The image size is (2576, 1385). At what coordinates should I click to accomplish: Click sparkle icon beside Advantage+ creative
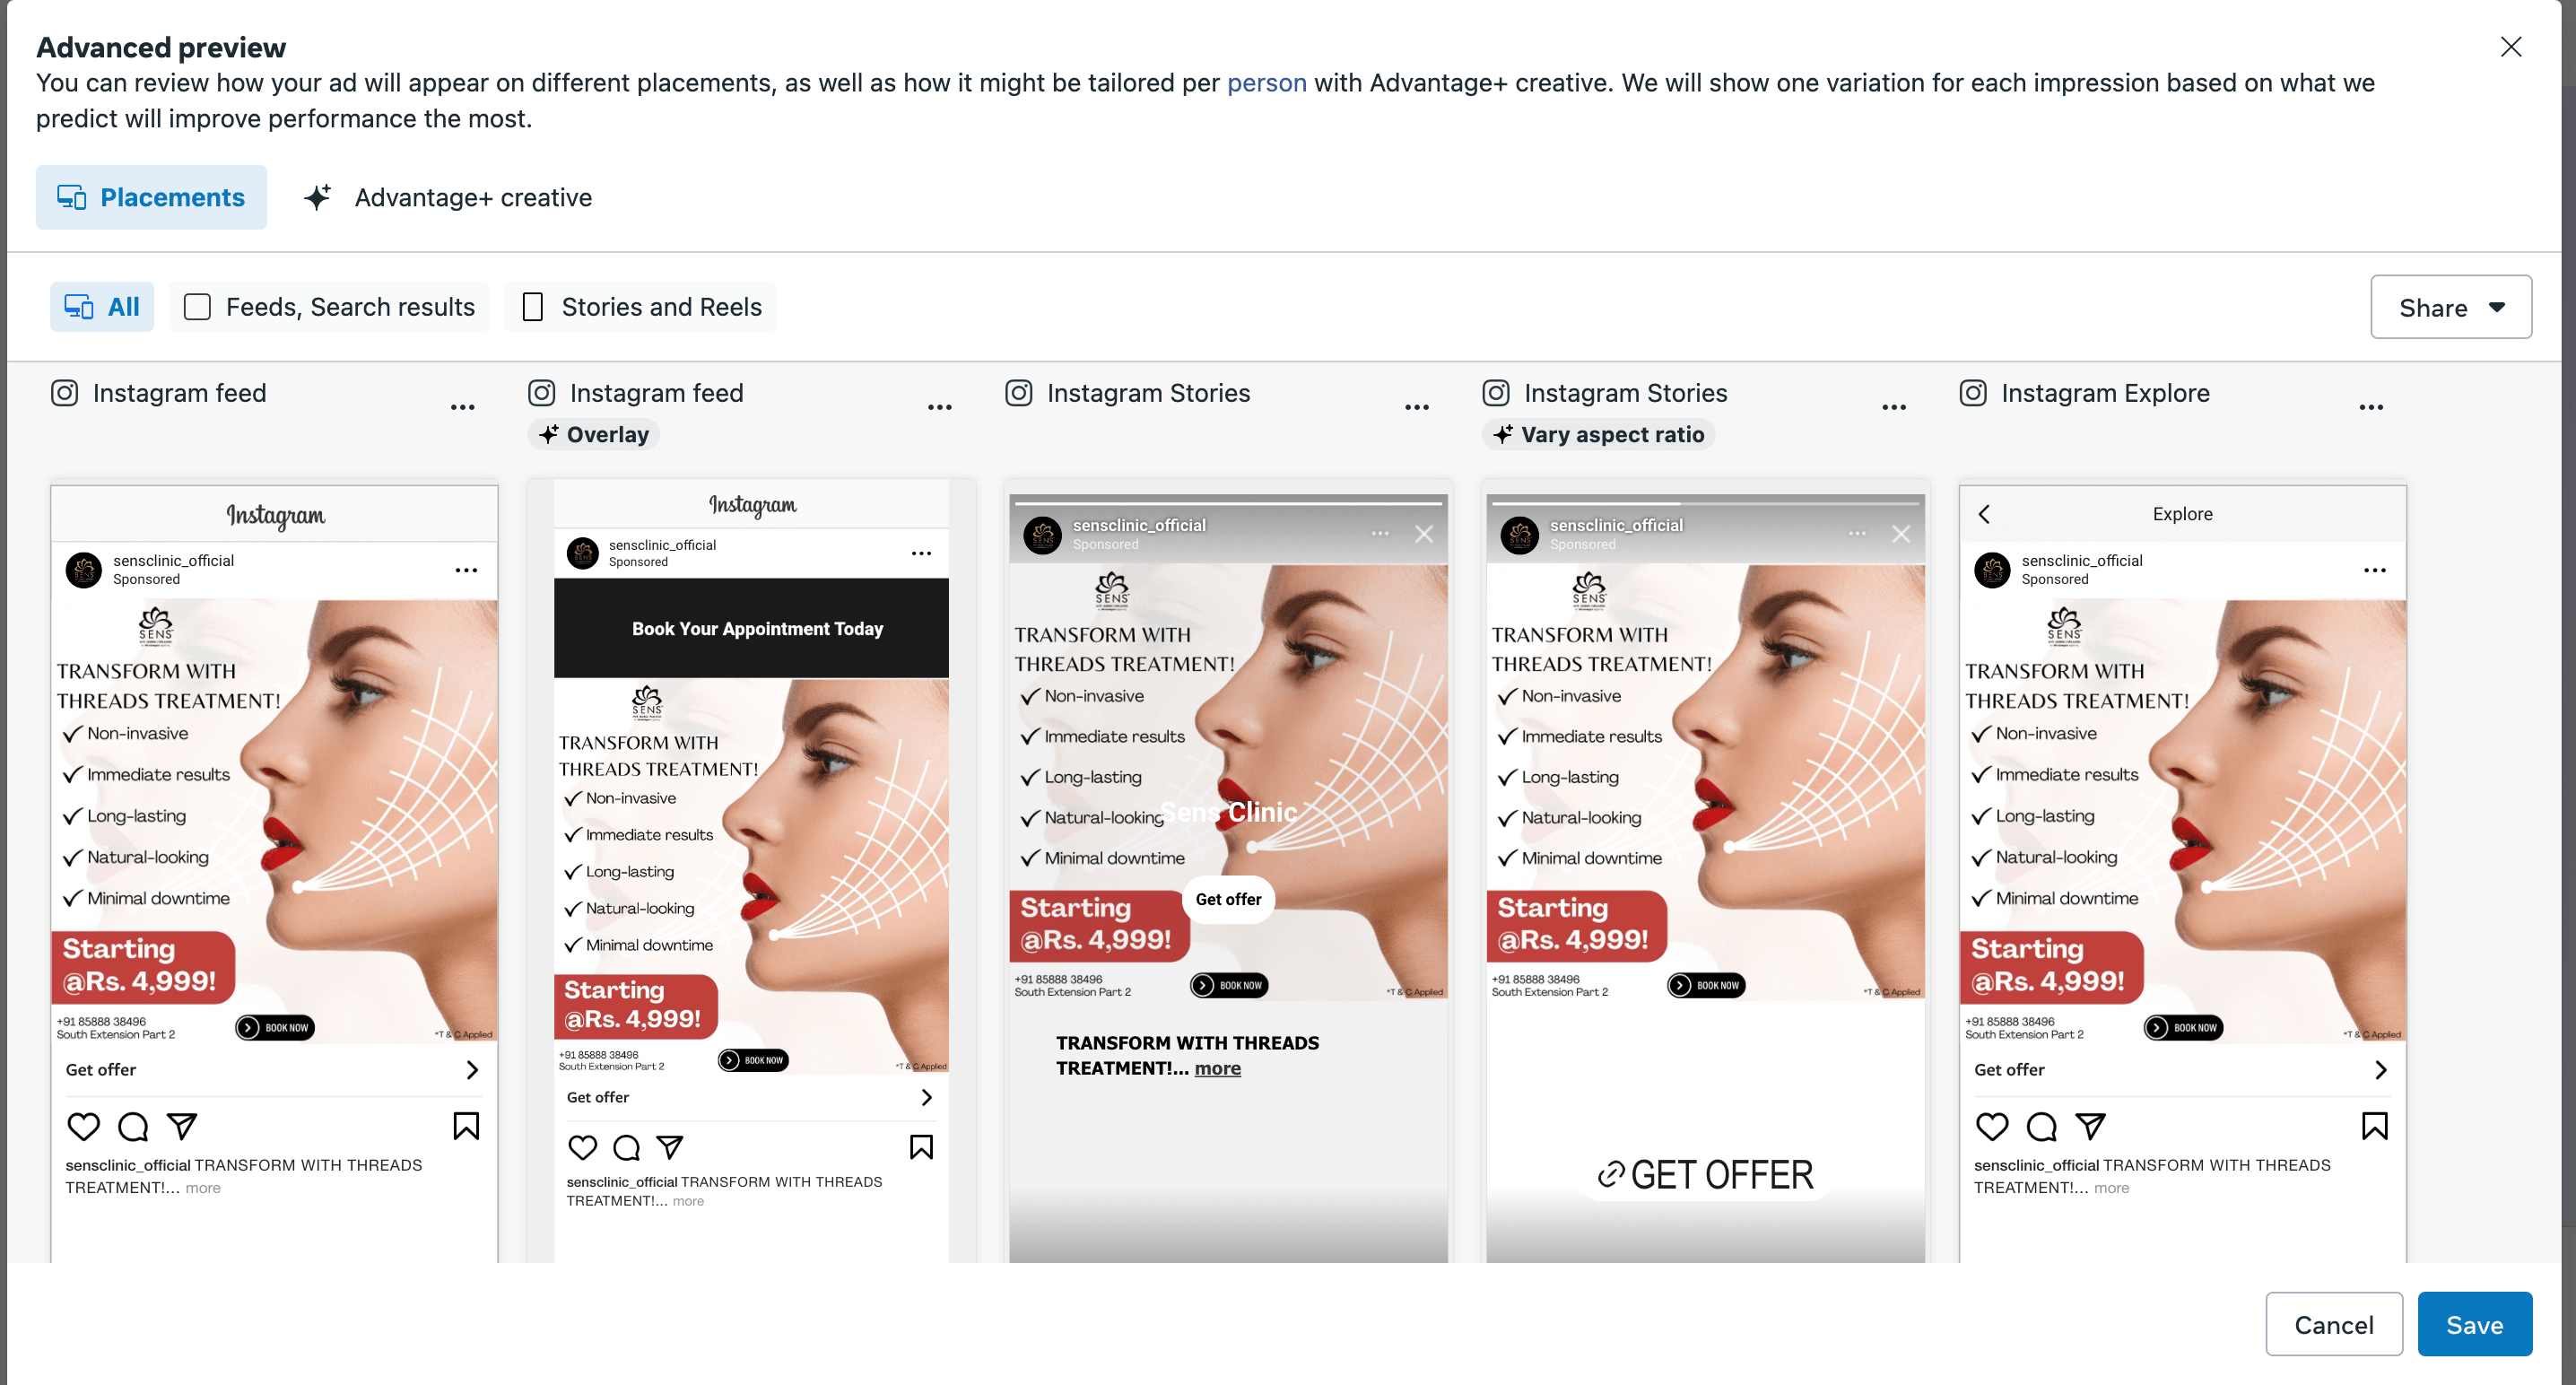pos(317,197)
